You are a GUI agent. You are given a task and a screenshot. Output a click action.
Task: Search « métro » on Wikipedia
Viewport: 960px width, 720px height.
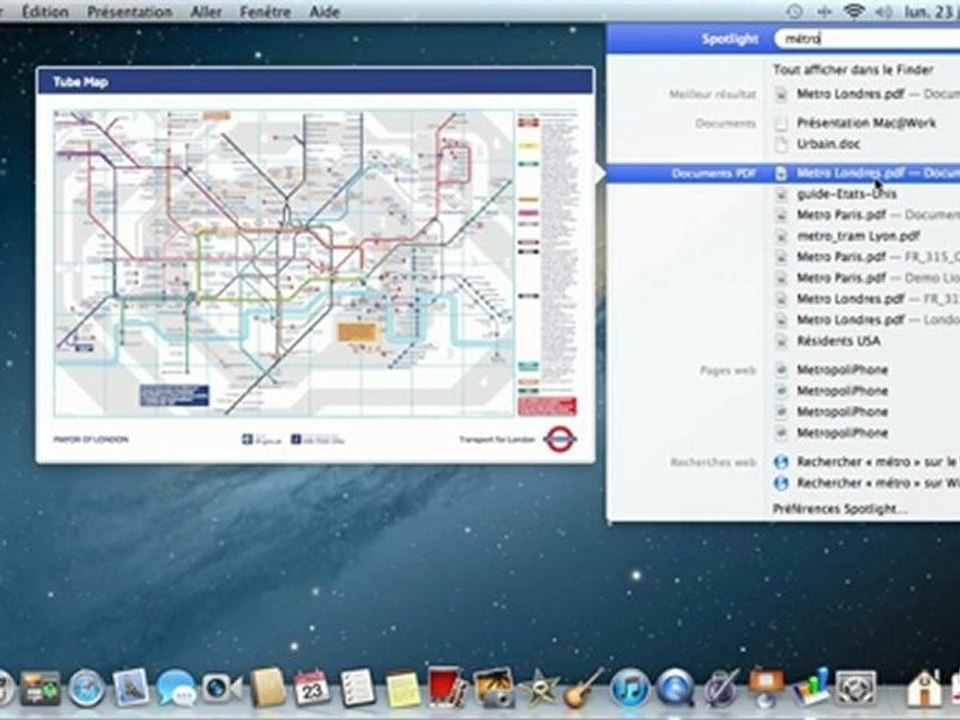(868, 483)
